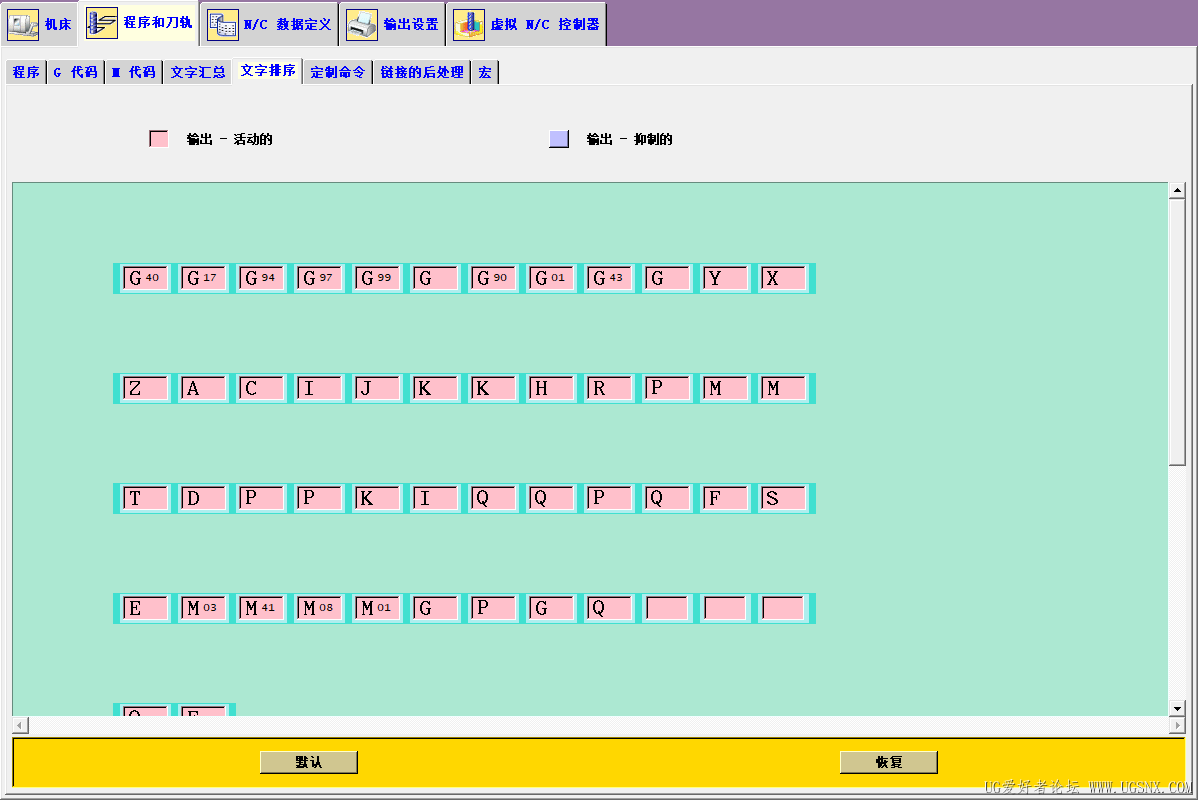Click the horizontal scrollbar left arrow
This screenshot has width=1198, height=800.
21,725
